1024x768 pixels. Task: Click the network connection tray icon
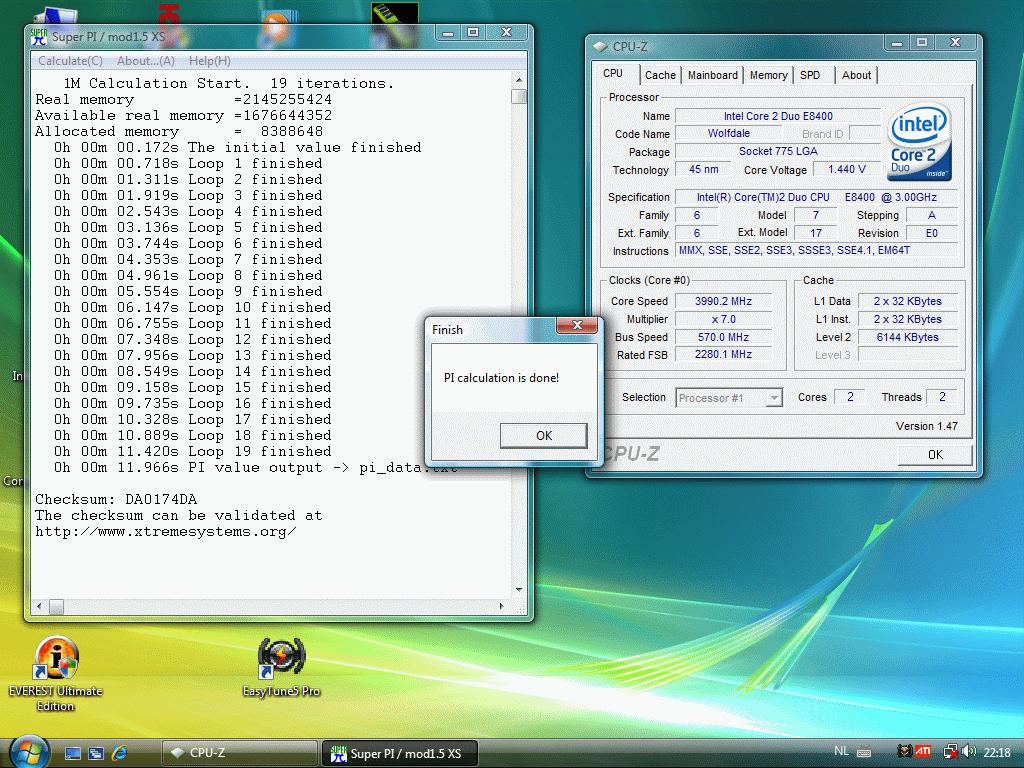(951, 752)
